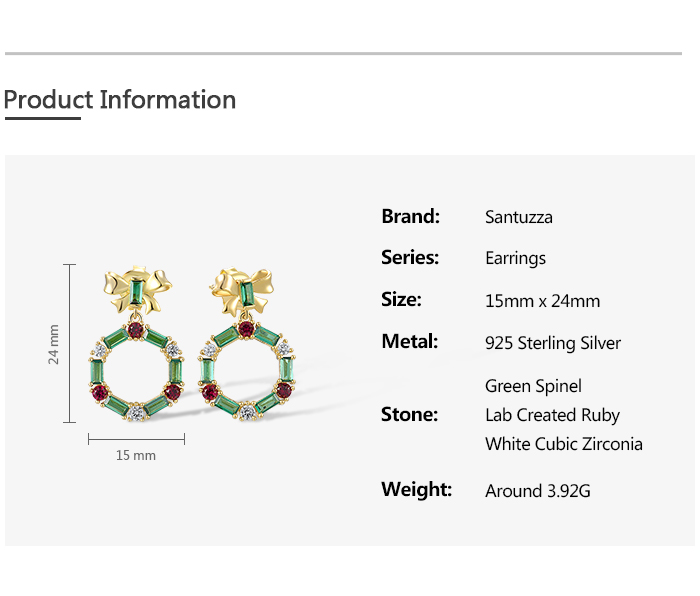Click the Green Spinel stone entry
The image size is (700, 596).
pyautogui.click(x=533, y=386)
